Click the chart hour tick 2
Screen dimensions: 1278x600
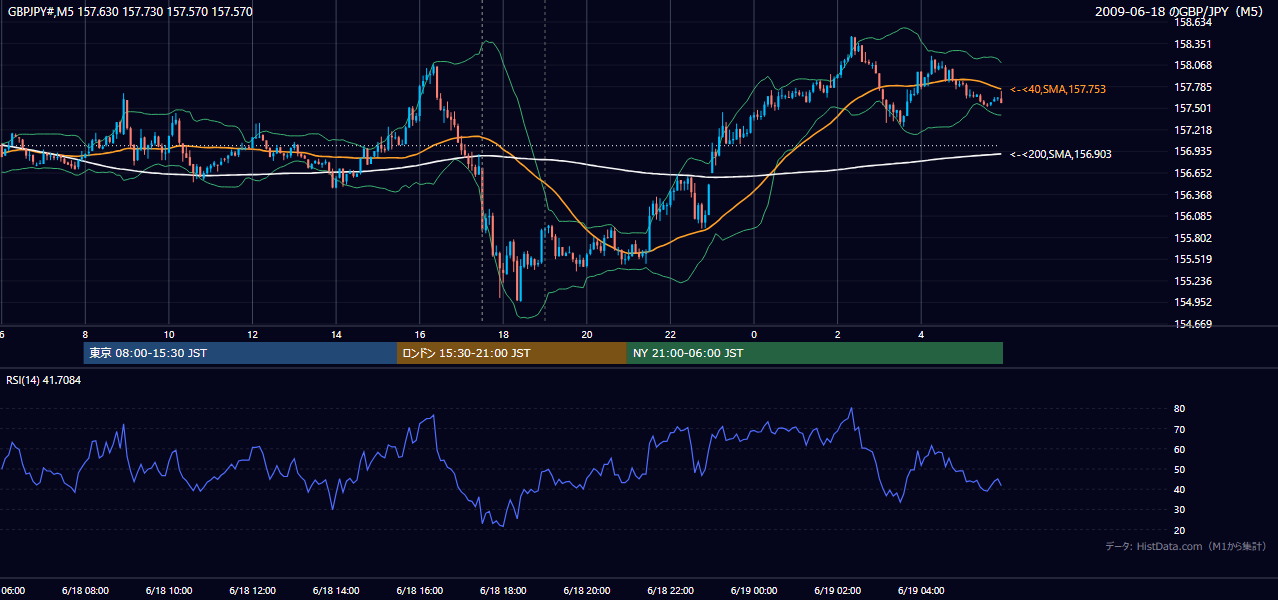pyautogui.click(x=838, y=334)
